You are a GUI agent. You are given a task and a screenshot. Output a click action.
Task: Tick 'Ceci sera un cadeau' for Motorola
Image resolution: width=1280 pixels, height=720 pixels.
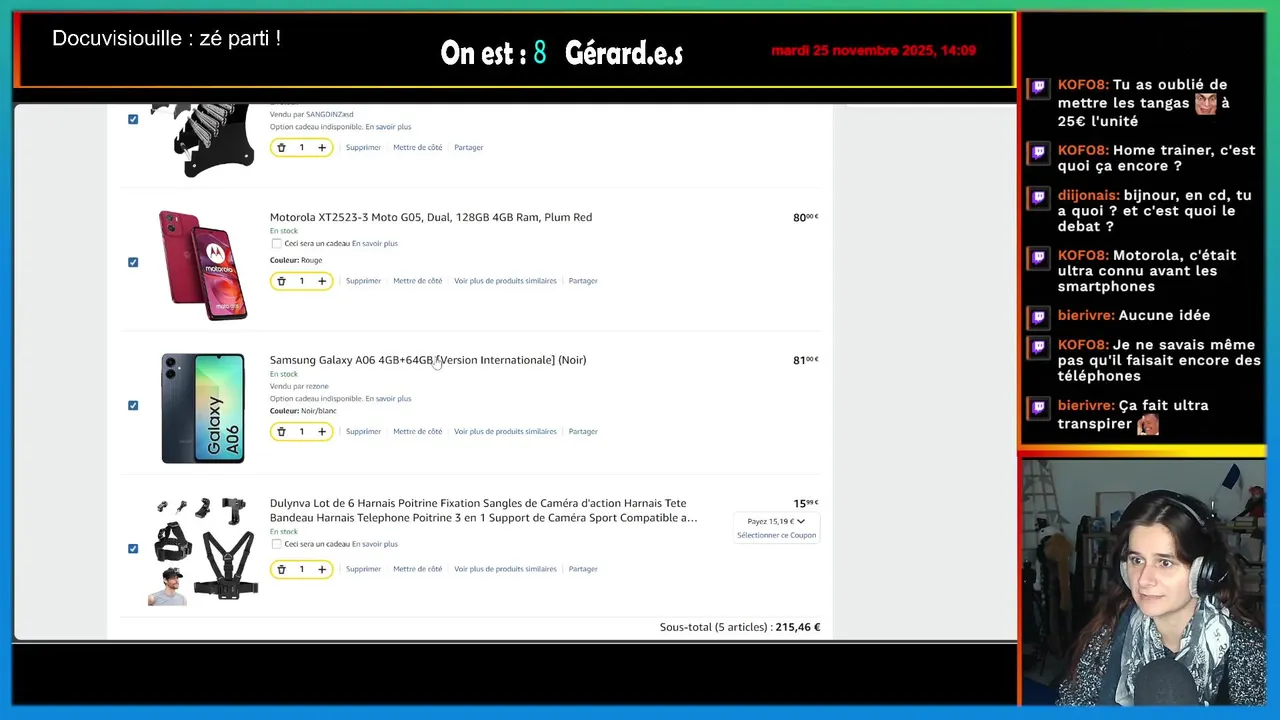click(276, 243)
